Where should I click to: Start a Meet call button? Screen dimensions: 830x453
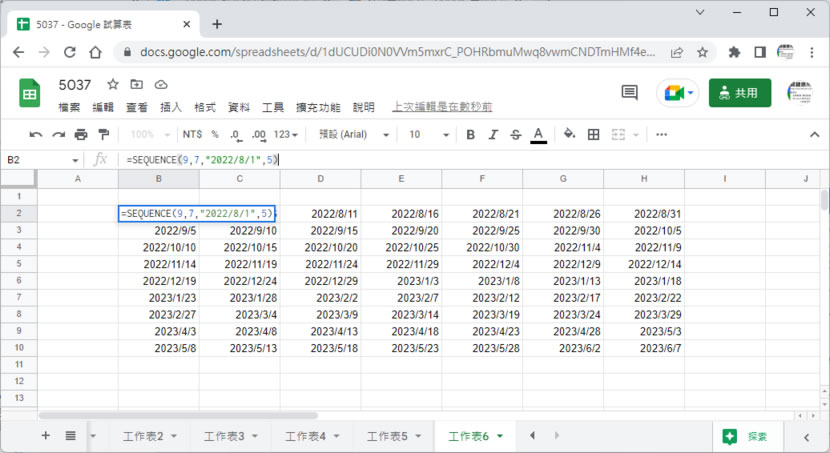coord(678,93)
